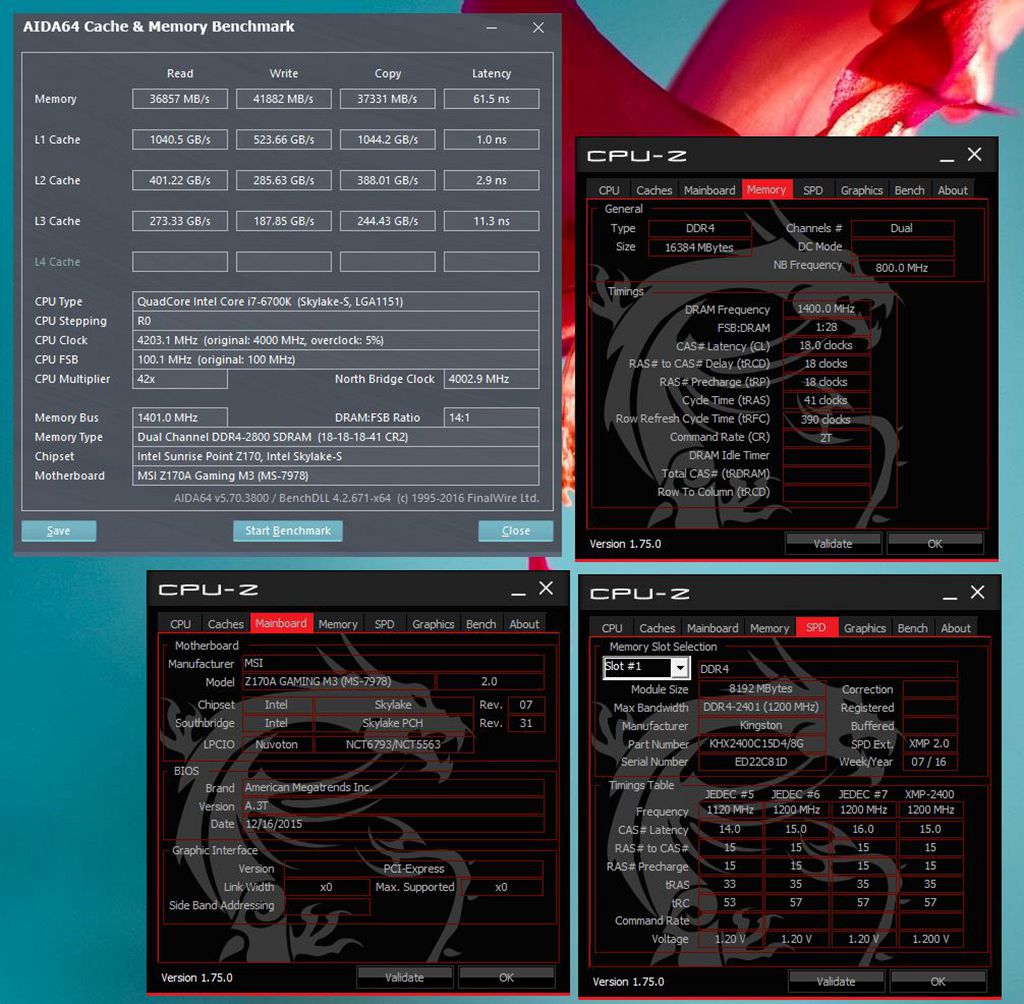Viewport: 1024px width, 1004px height.
Task: Open Bench tab in SPD CPU-Z window
Action: [x=912, y=628]
